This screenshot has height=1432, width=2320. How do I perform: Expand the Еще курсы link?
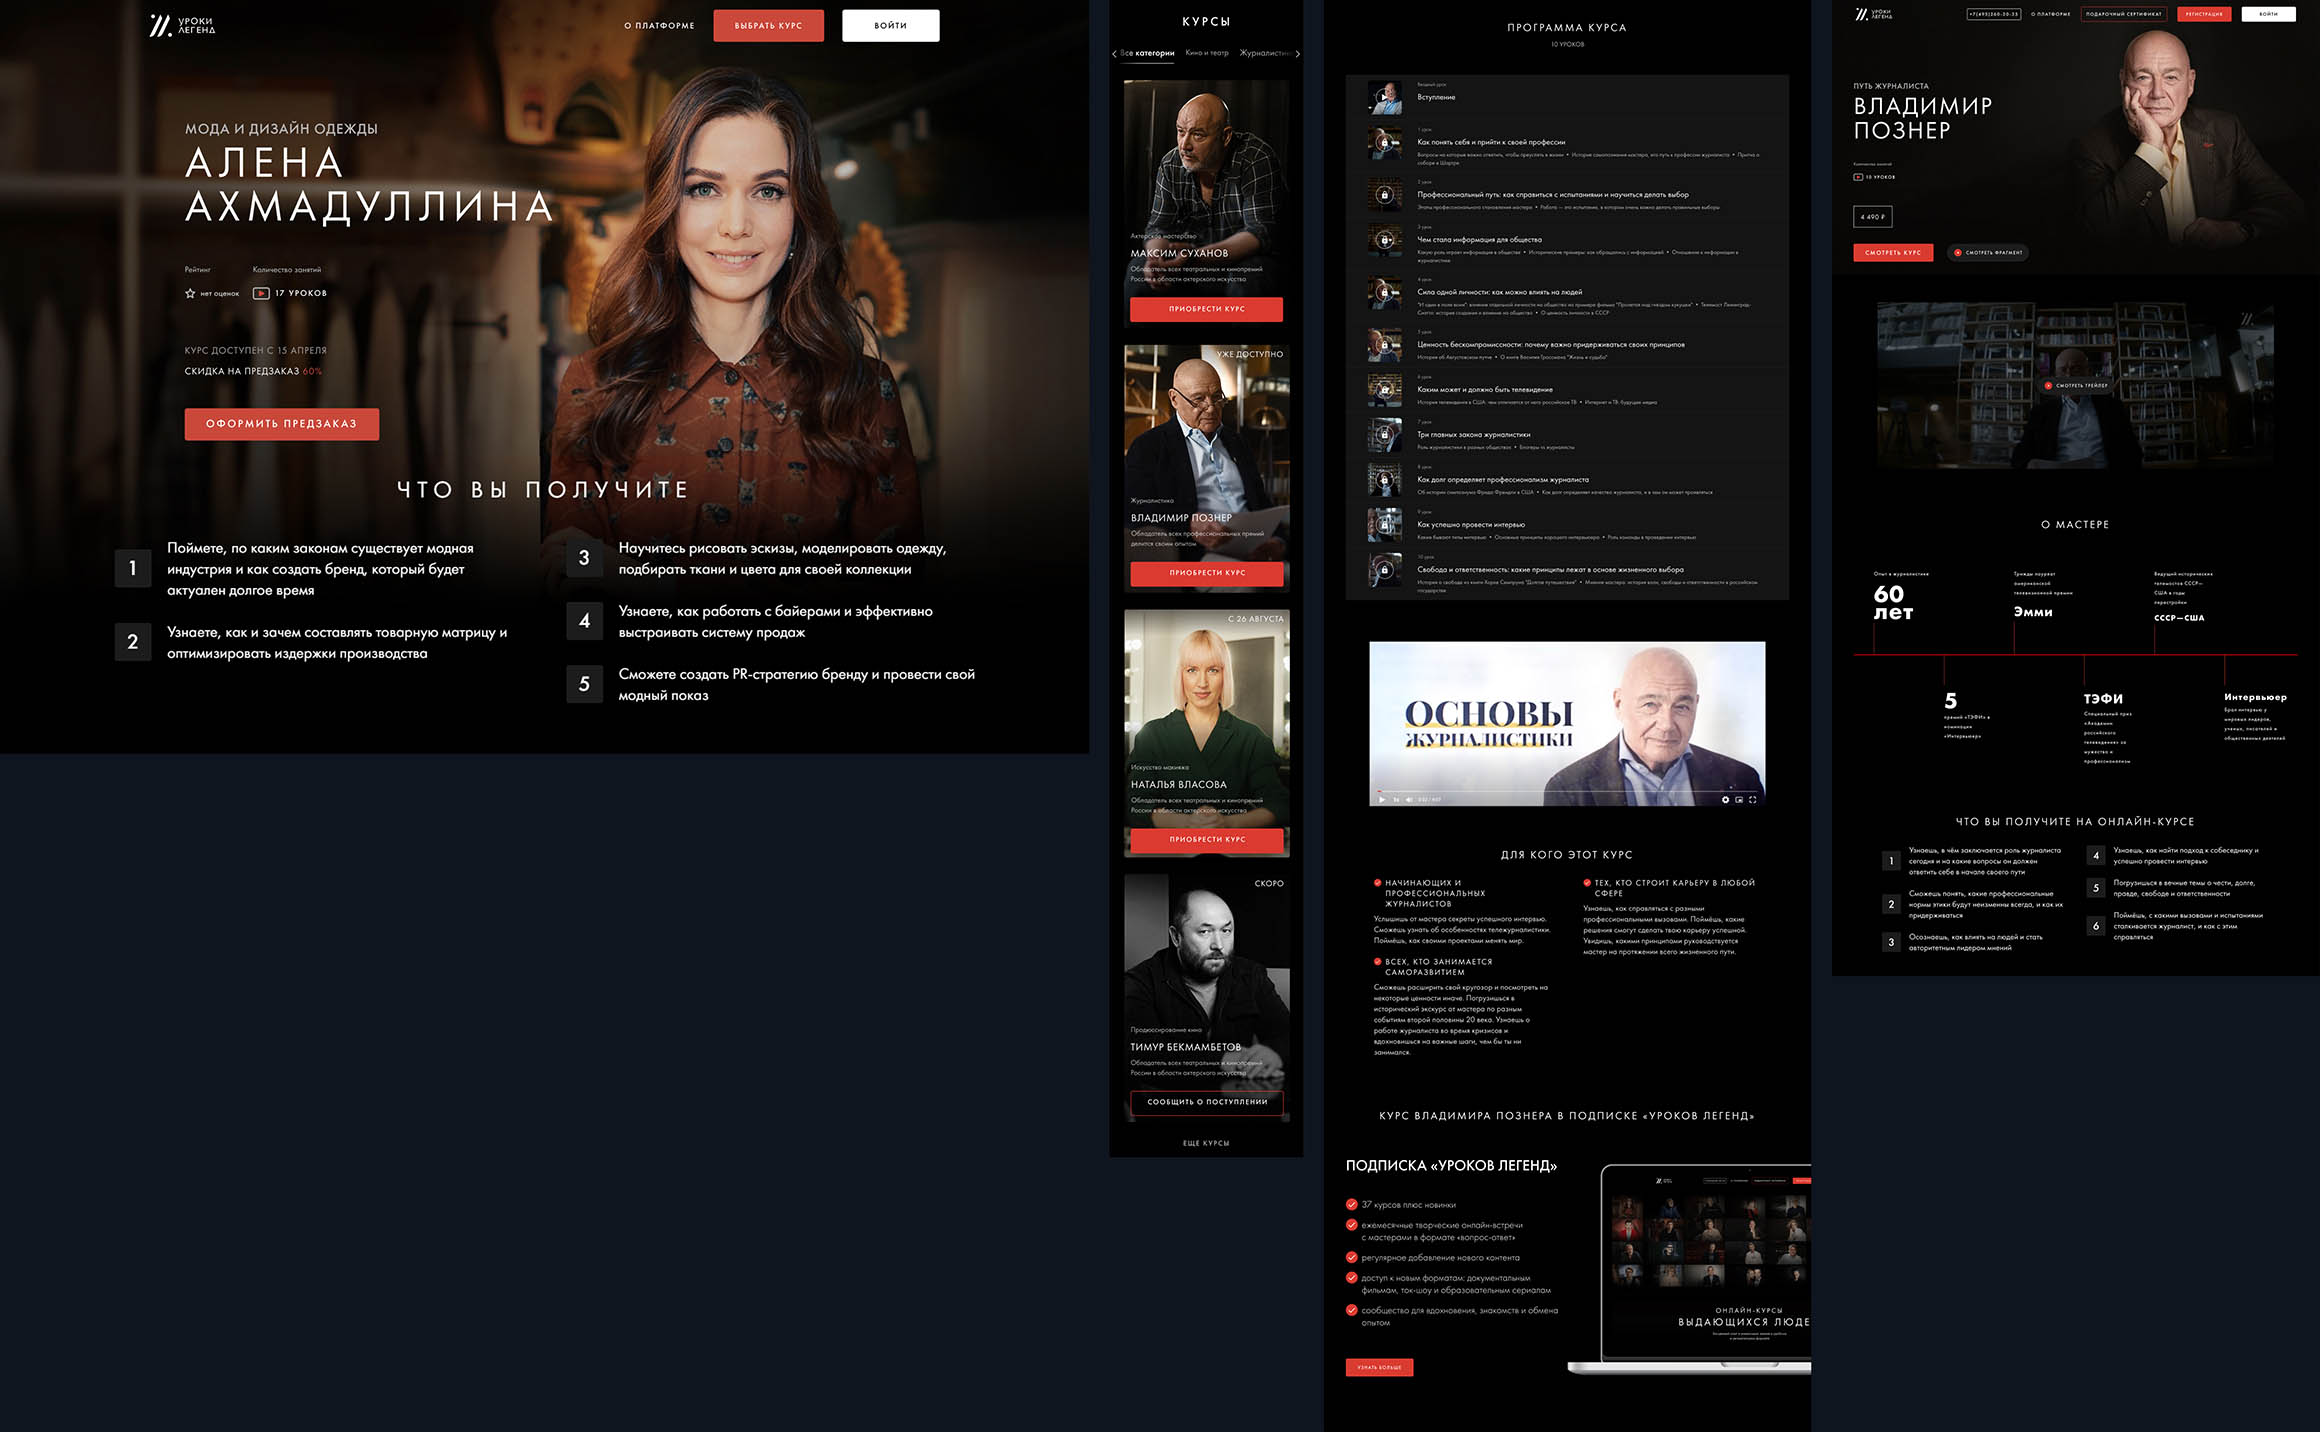pyautogui.click(x=1206, y=1143)
